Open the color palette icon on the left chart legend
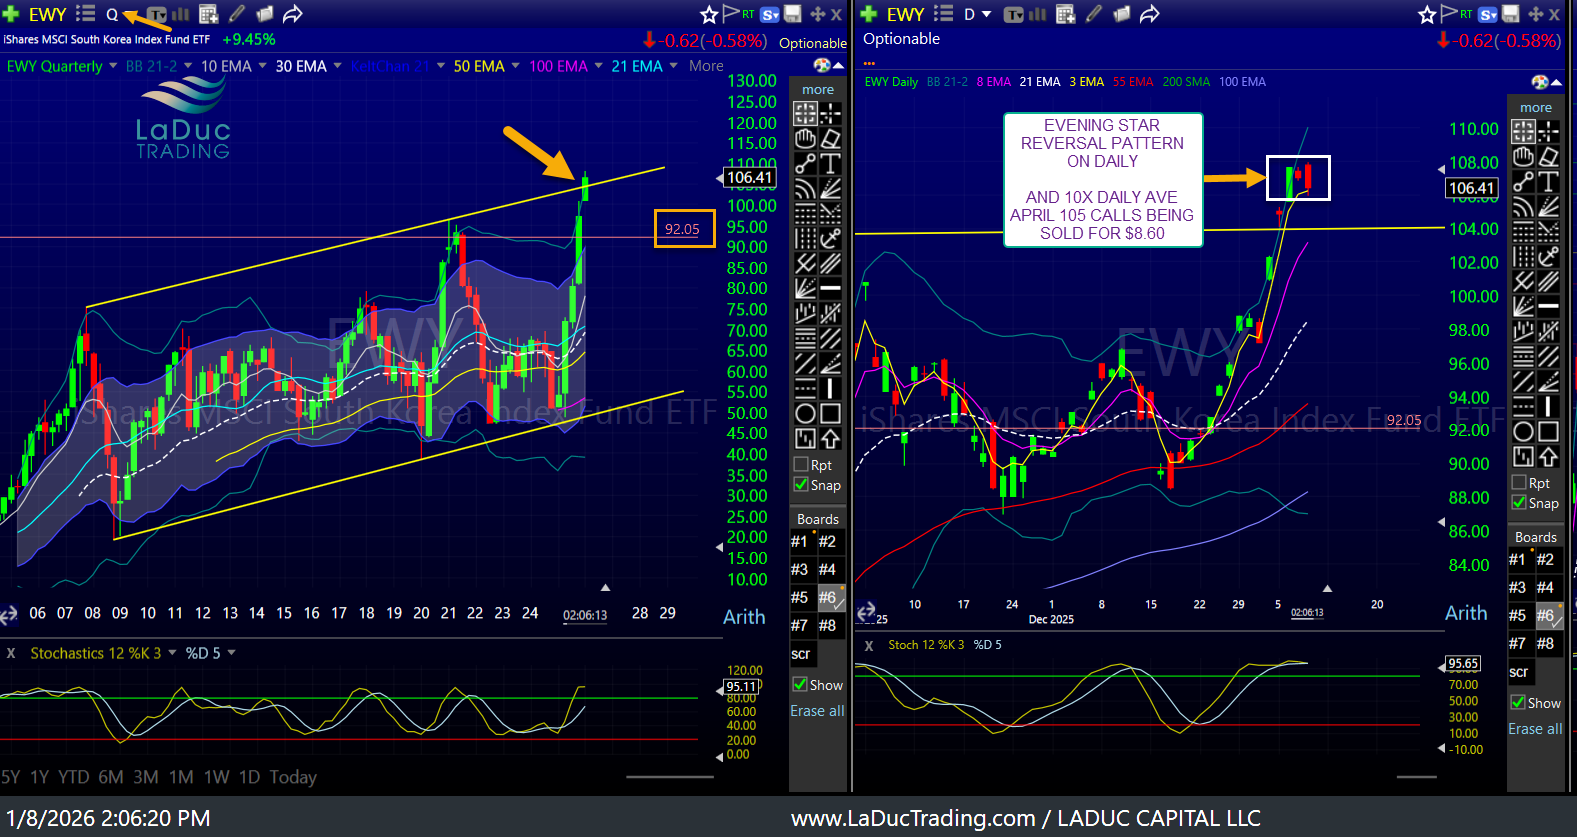The image size is (1577, 837). [x=822, y=65]
